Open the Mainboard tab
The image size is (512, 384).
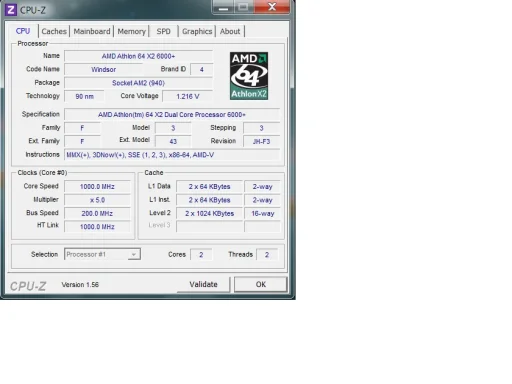point(92,31)
